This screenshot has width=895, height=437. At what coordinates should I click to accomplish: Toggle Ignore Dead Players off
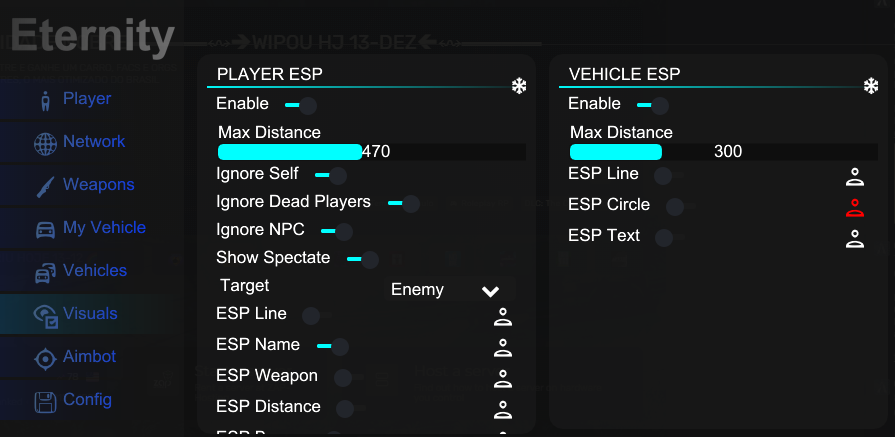coord(404,204)
